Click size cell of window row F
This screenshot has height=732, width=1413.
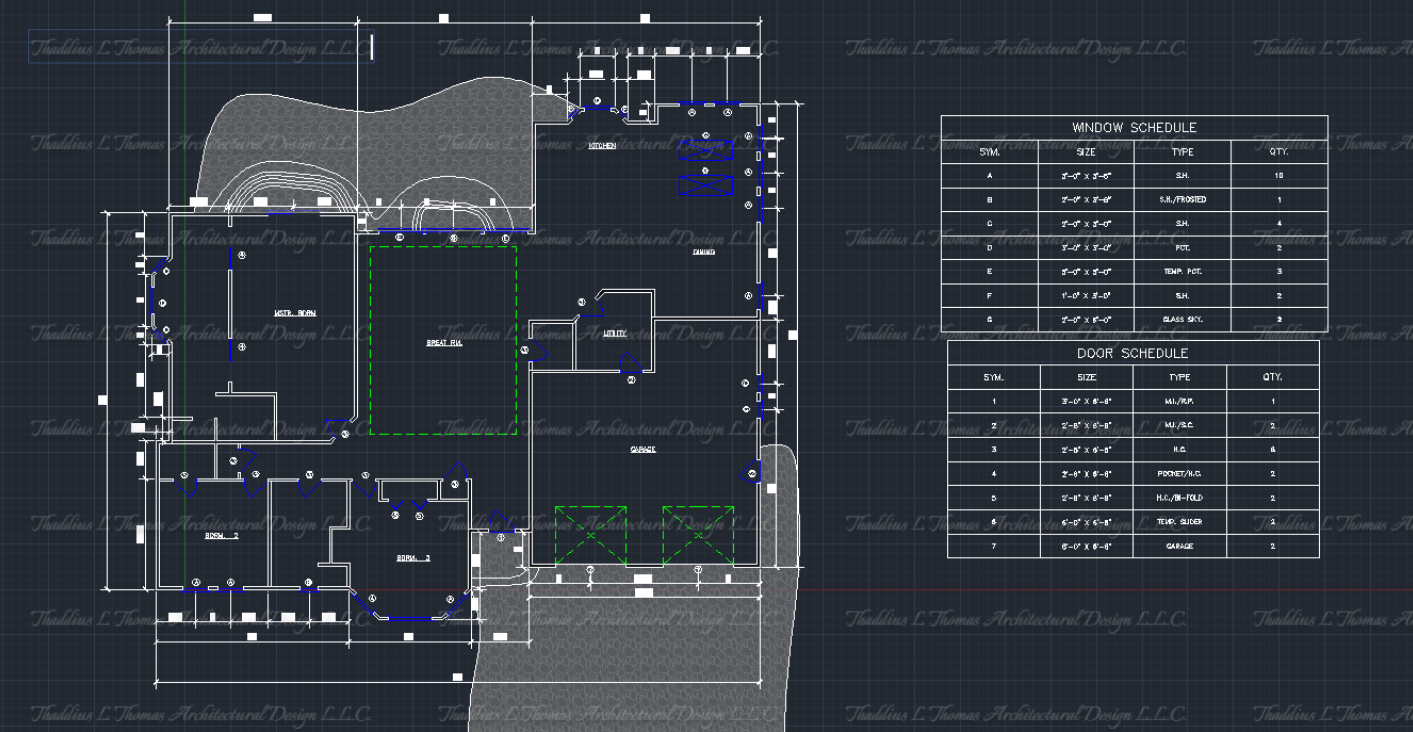tap(1086, 296)
